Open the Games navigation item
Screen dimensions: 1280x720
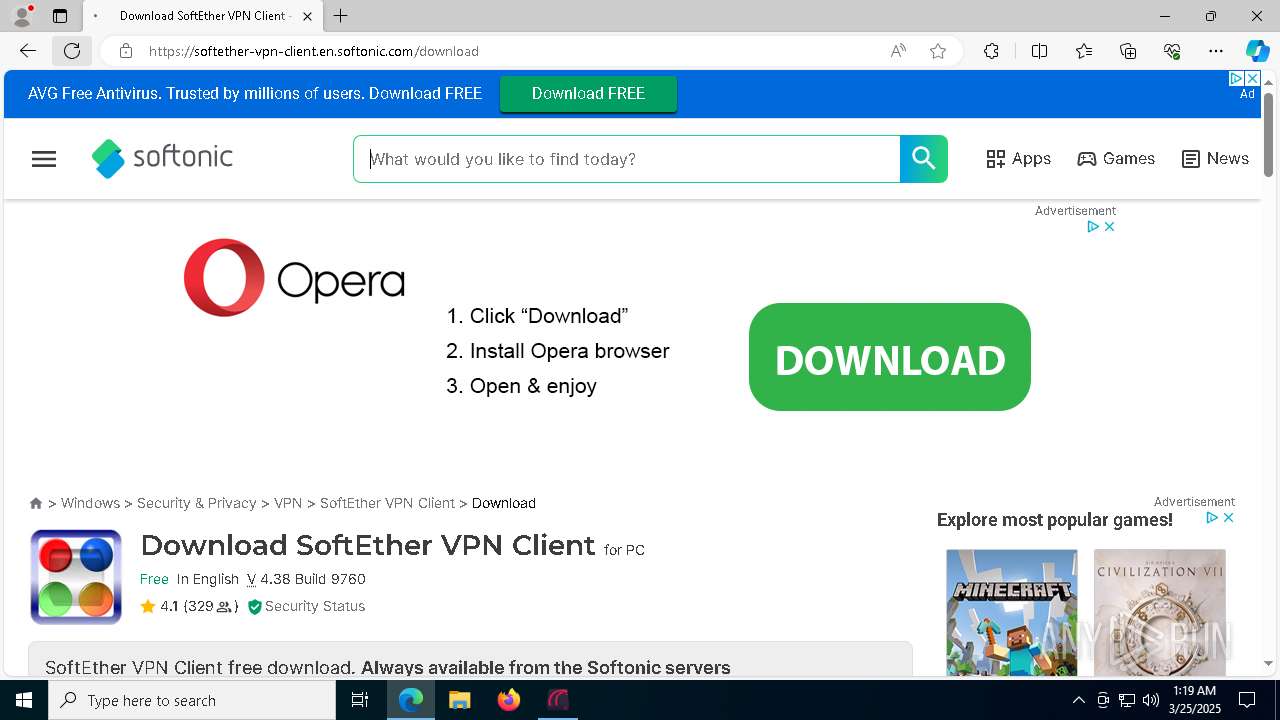coord(1116,159)
